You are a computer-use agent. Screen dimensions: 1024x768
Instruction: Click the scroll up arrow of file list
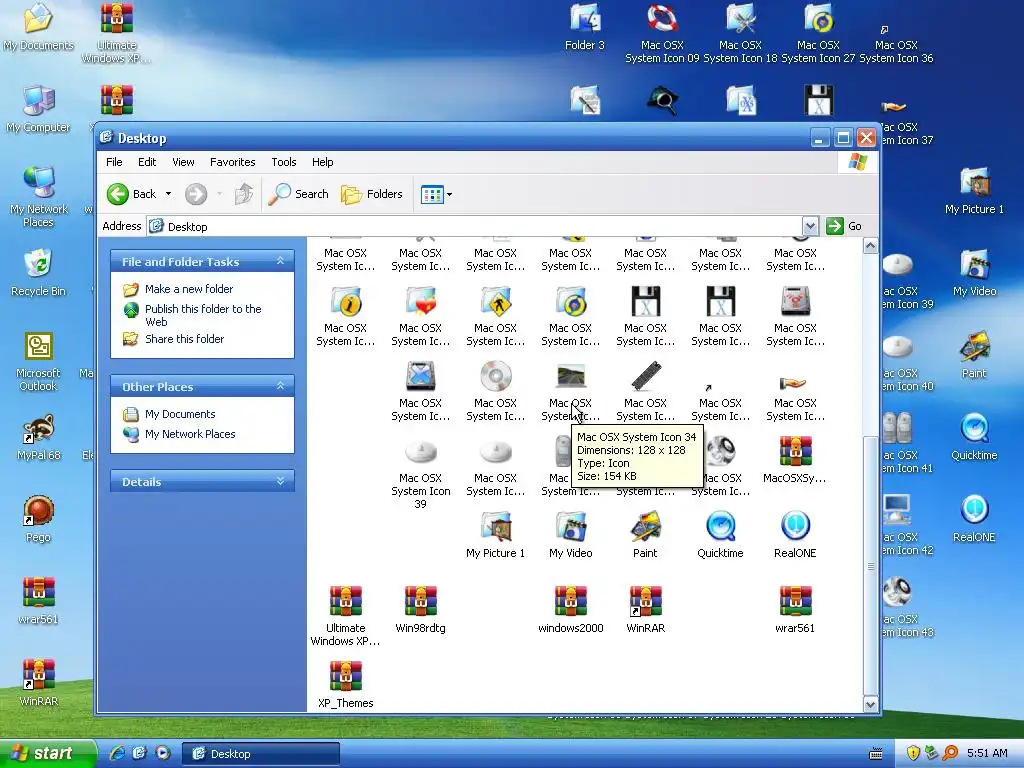pyautogui.click(x=871, y=246)
